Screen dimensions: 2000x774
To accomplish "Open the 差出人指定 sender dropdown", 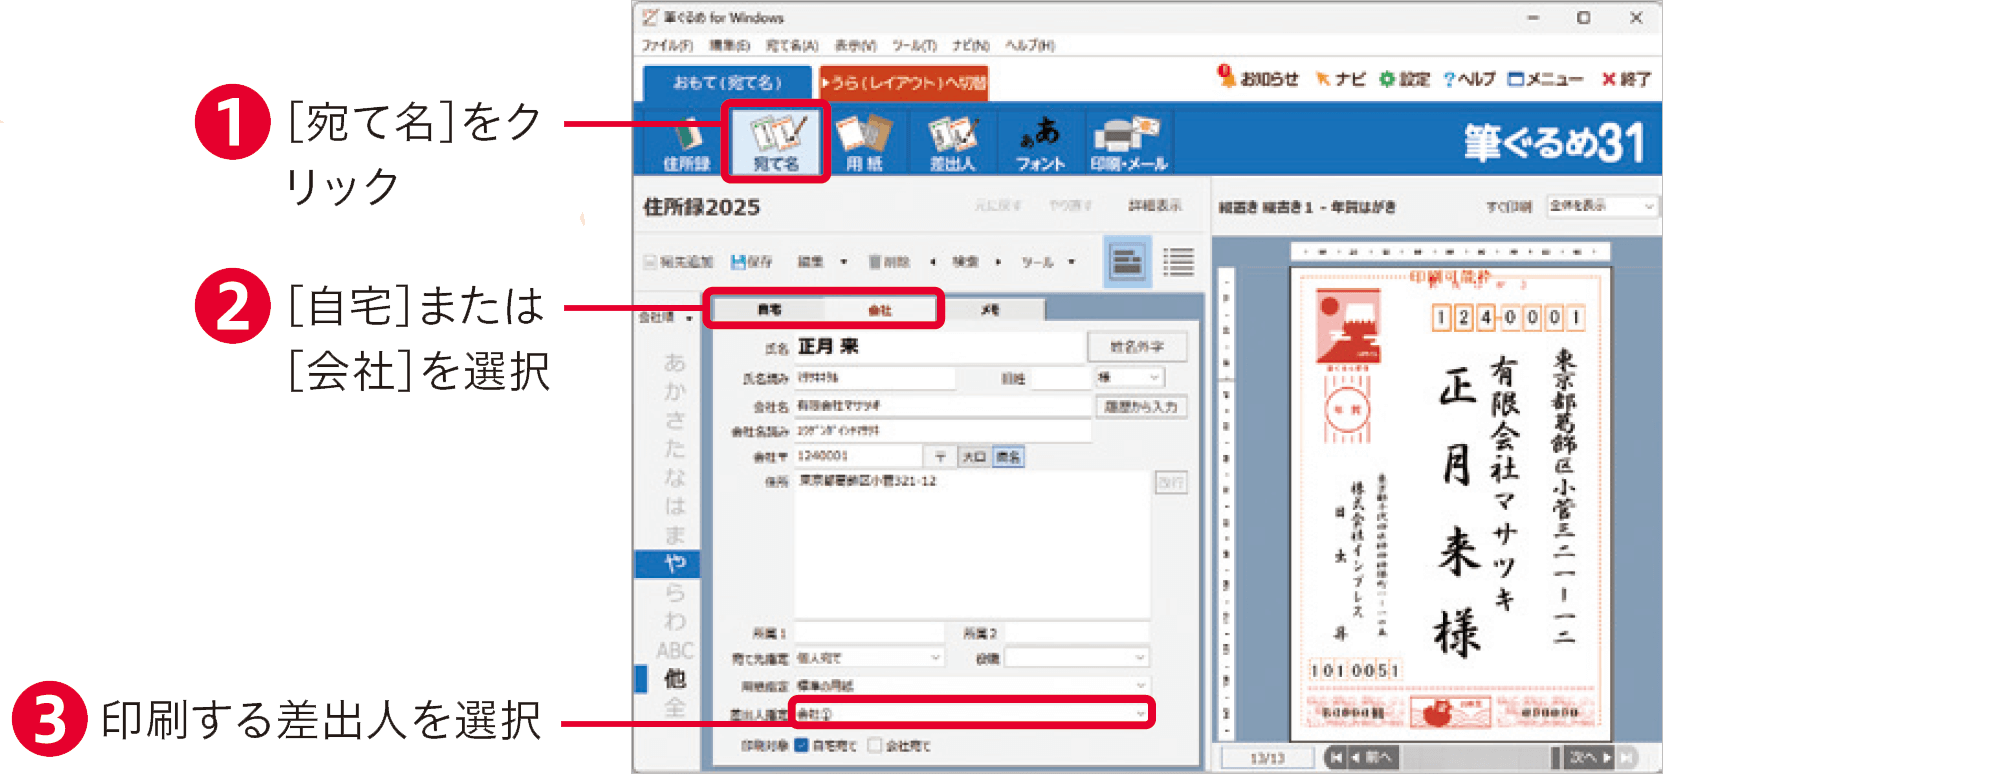I will point(972,713).
